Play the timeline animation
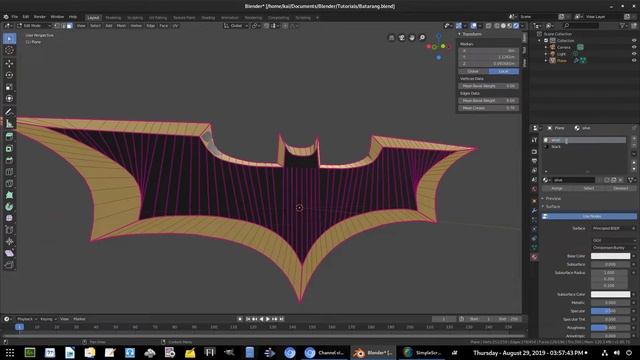640x360 pixels. [268, 319]
